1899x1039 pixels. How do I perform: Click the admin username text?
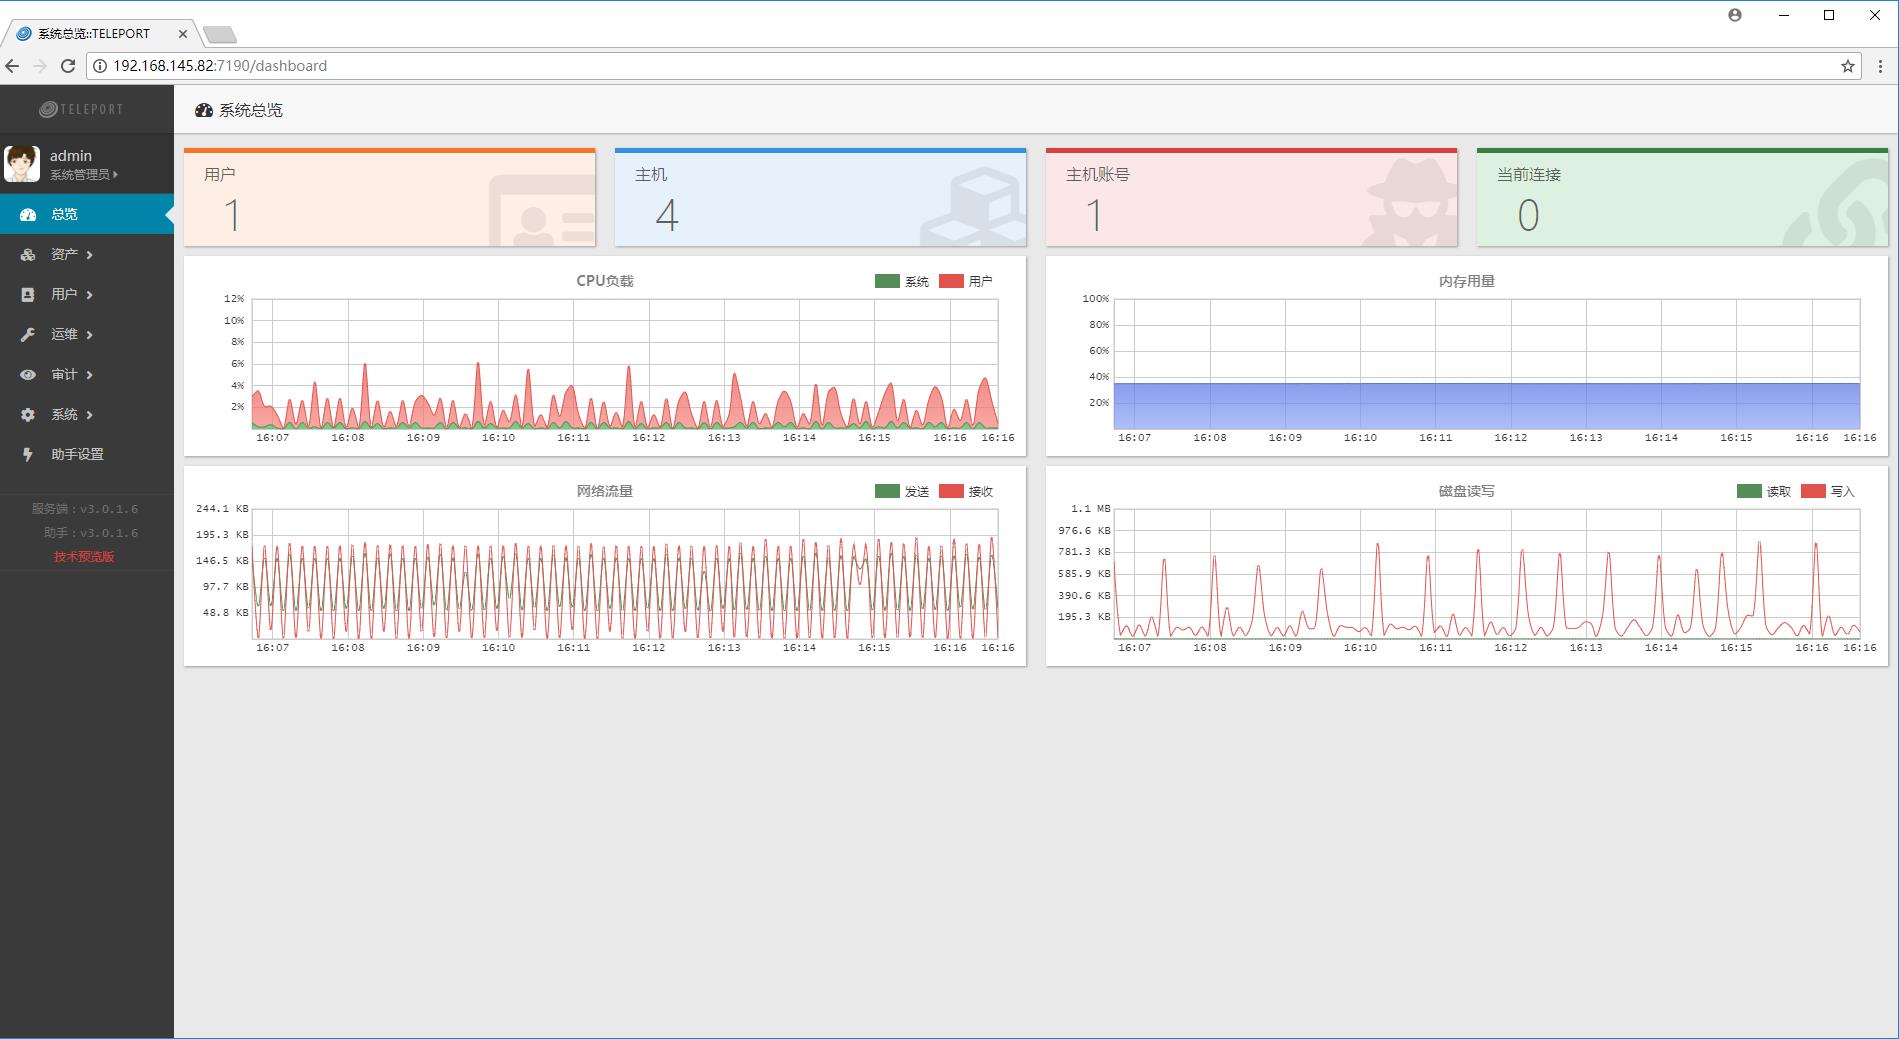[71, 156]
